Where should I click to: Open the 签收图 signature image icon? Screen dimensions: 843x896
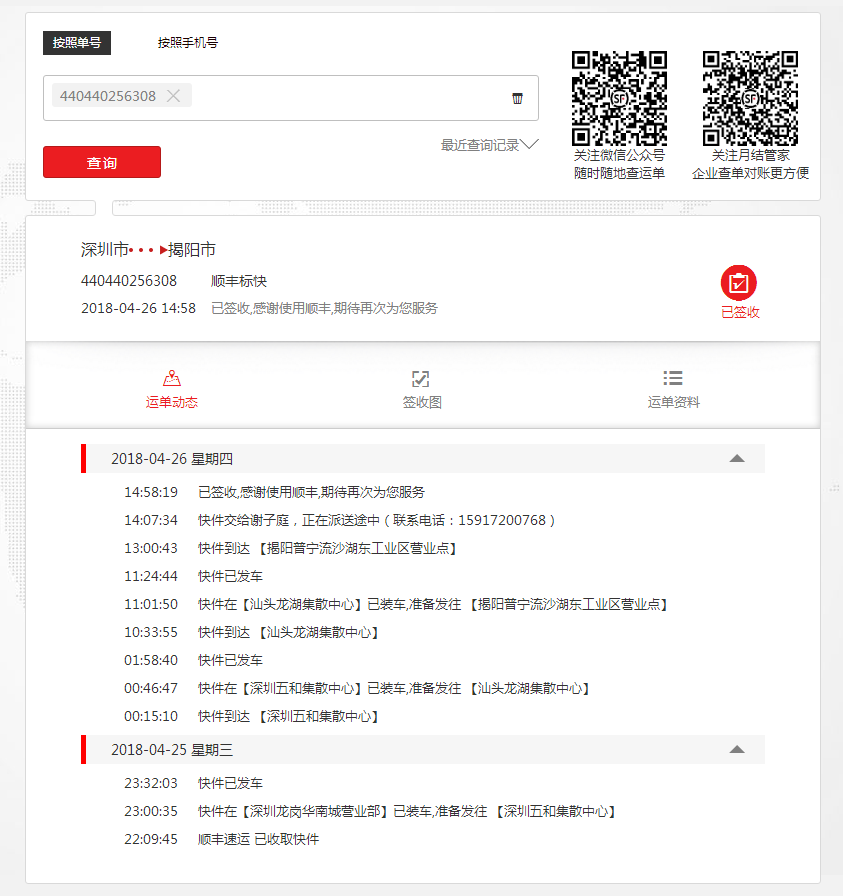tap(421, 378)
